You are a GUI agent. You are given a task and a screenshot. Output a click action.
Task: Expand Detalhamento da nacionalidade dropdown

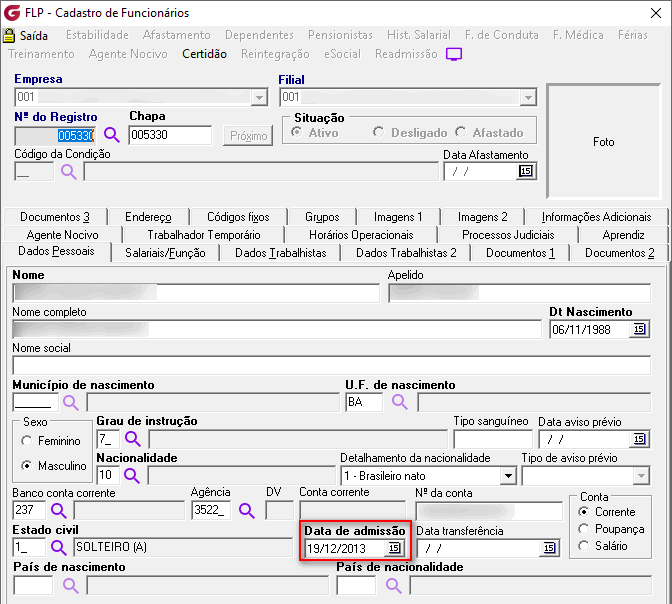pos(508,475)
